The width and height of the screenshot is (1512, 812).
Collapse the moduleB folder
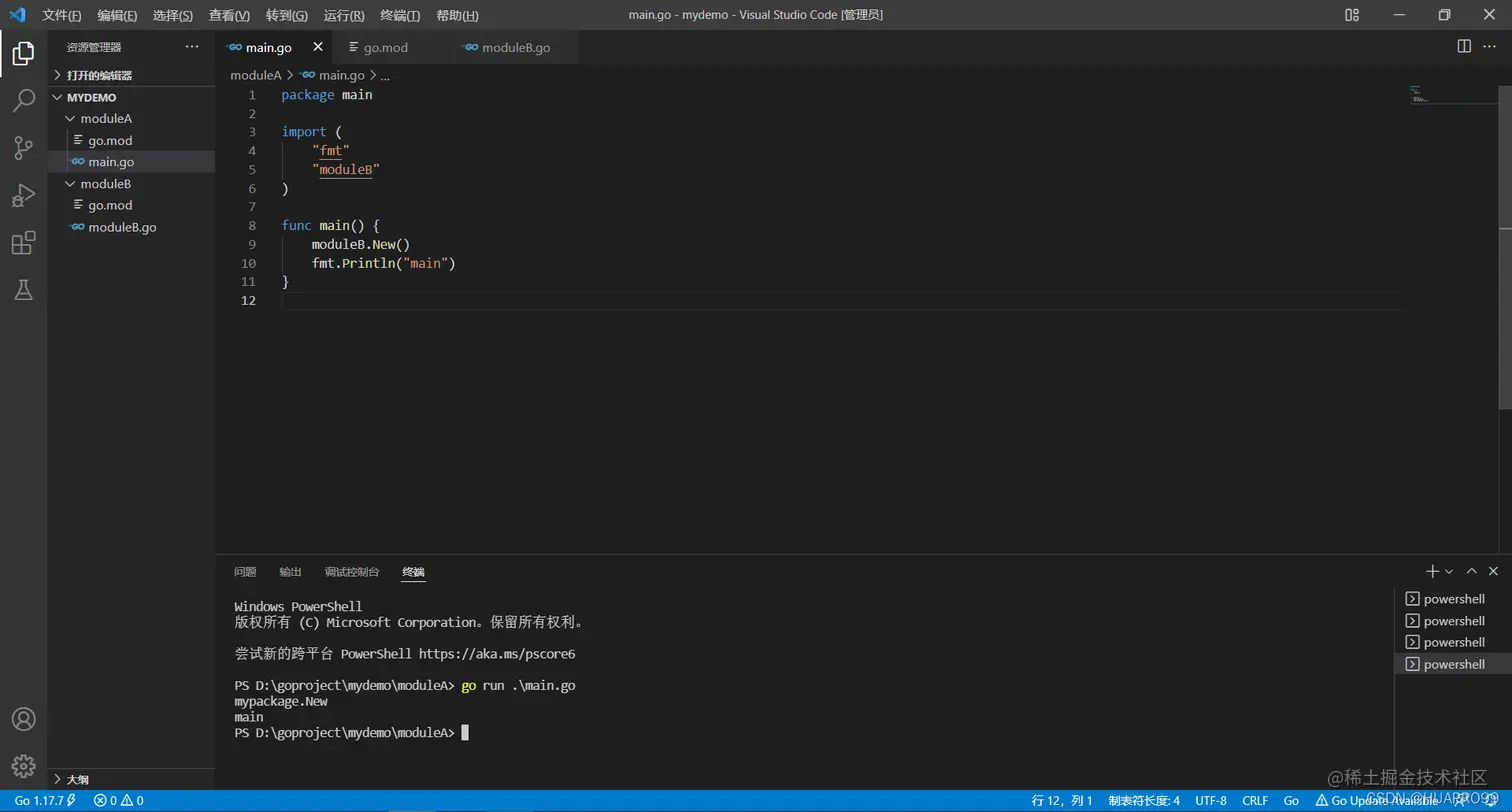131,184
